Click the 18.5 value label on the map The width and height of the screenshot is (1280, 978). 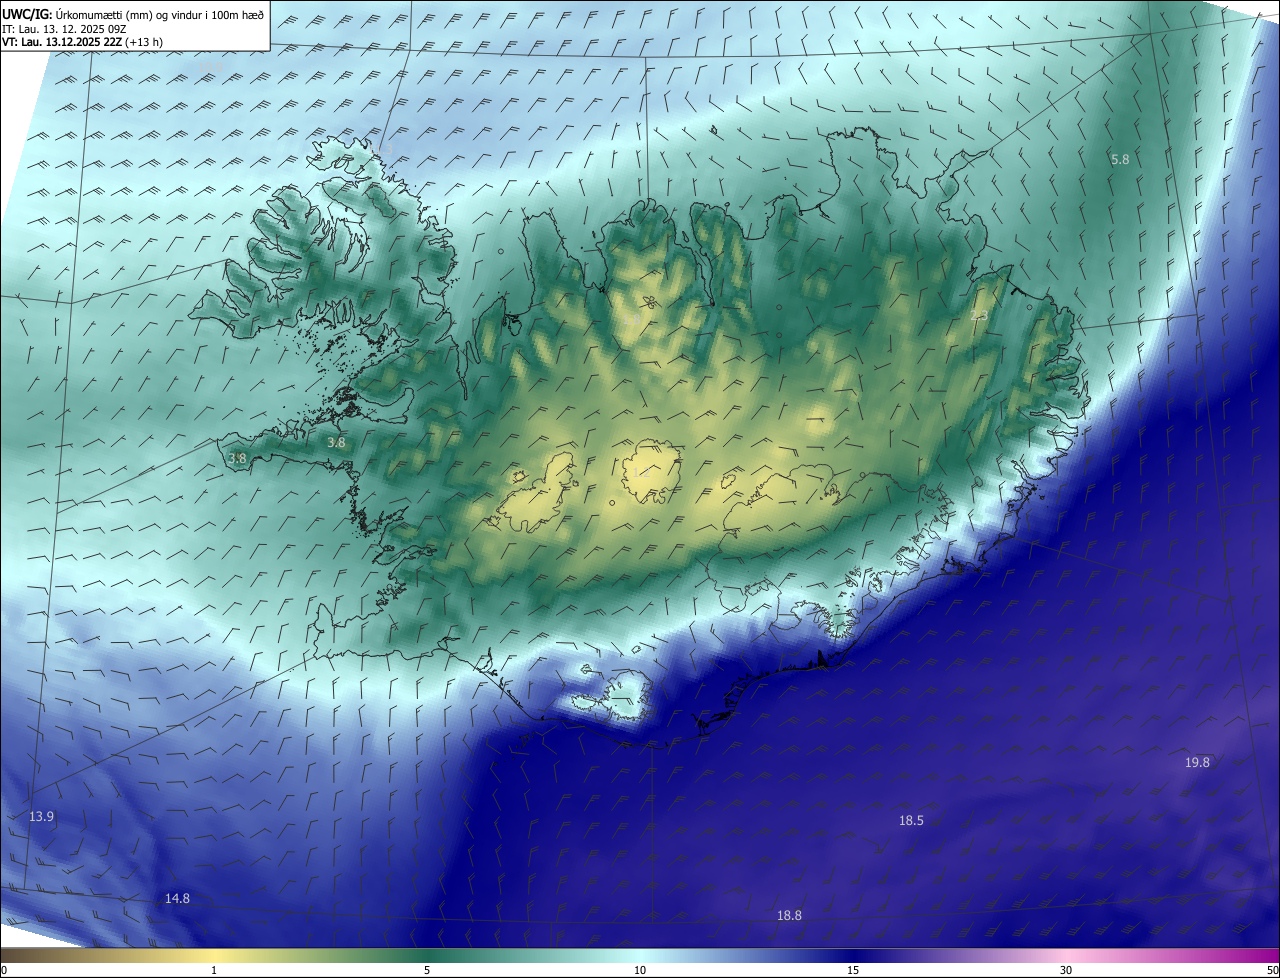911,820
